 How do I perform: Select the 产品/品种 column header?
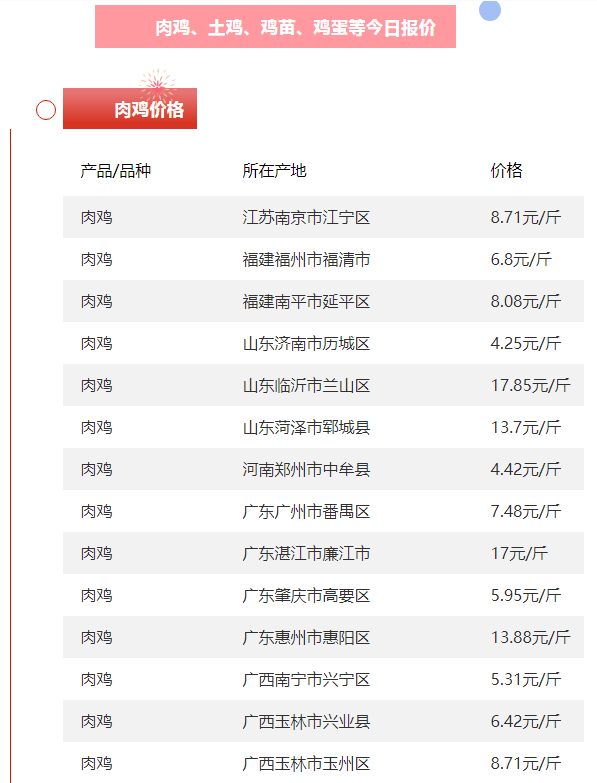pos(115,171)
